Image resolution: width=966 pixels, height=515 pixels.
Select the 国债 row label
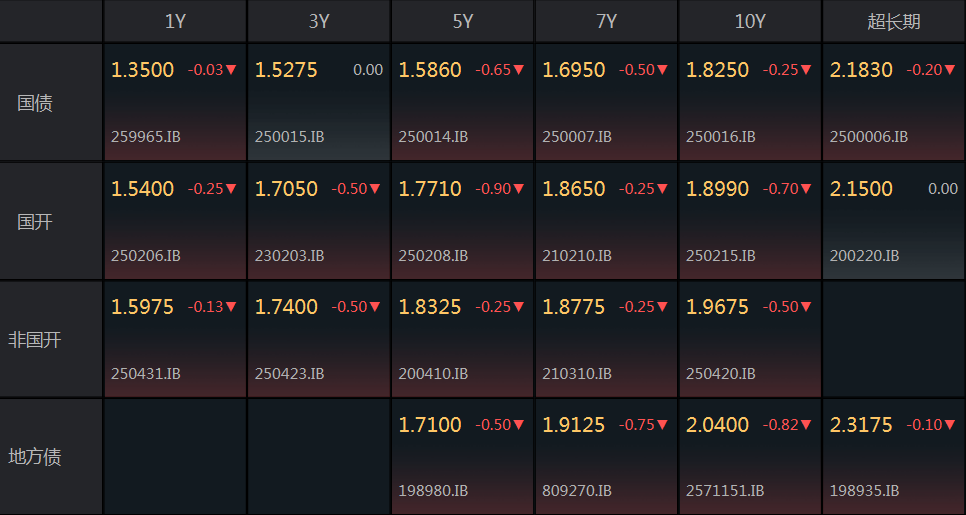pos(35,103)
